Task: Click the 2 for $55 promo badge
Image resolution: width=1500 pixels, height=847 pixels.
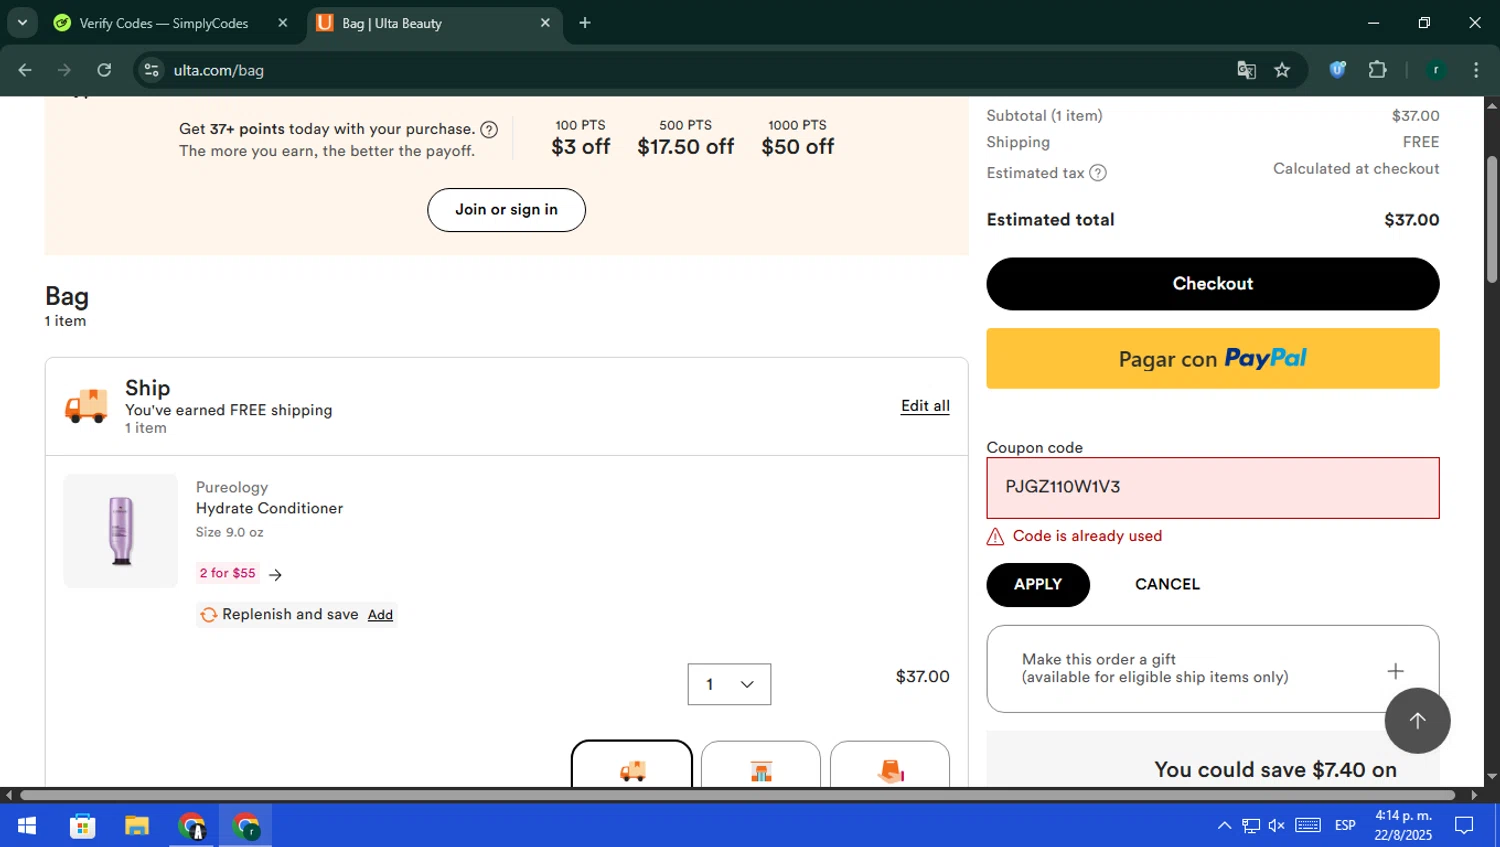Action: [227, 573]
